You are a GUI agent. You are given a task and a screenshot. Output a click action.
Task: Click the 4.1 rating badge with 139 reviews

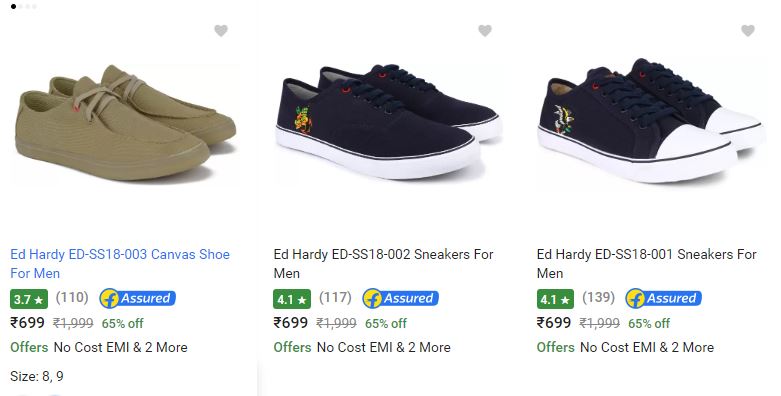point(555,299)
